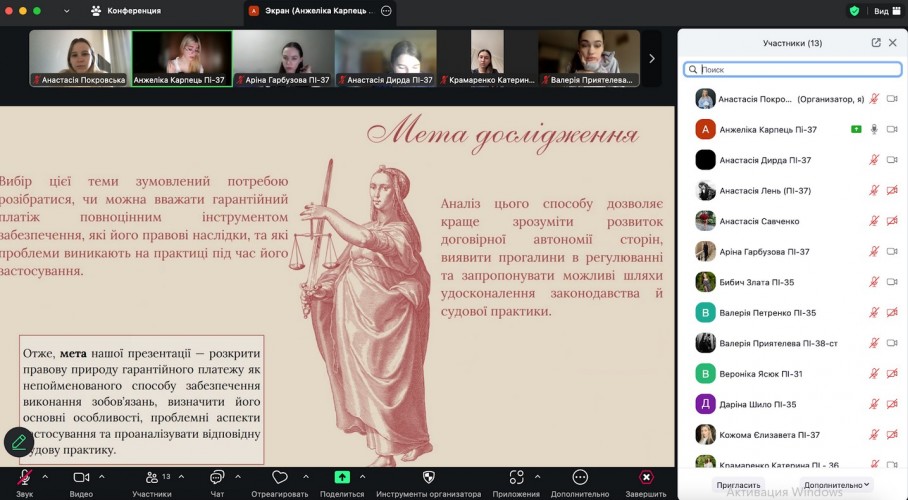Pop out the Участники panel

[x=876, y=43]
